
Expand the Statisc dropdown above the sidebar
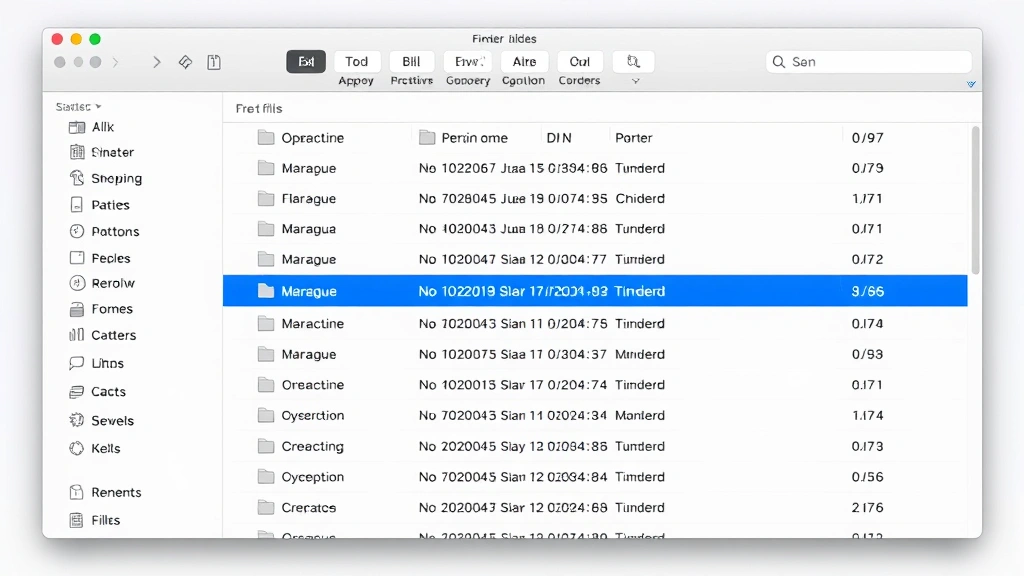click(76, 105)
